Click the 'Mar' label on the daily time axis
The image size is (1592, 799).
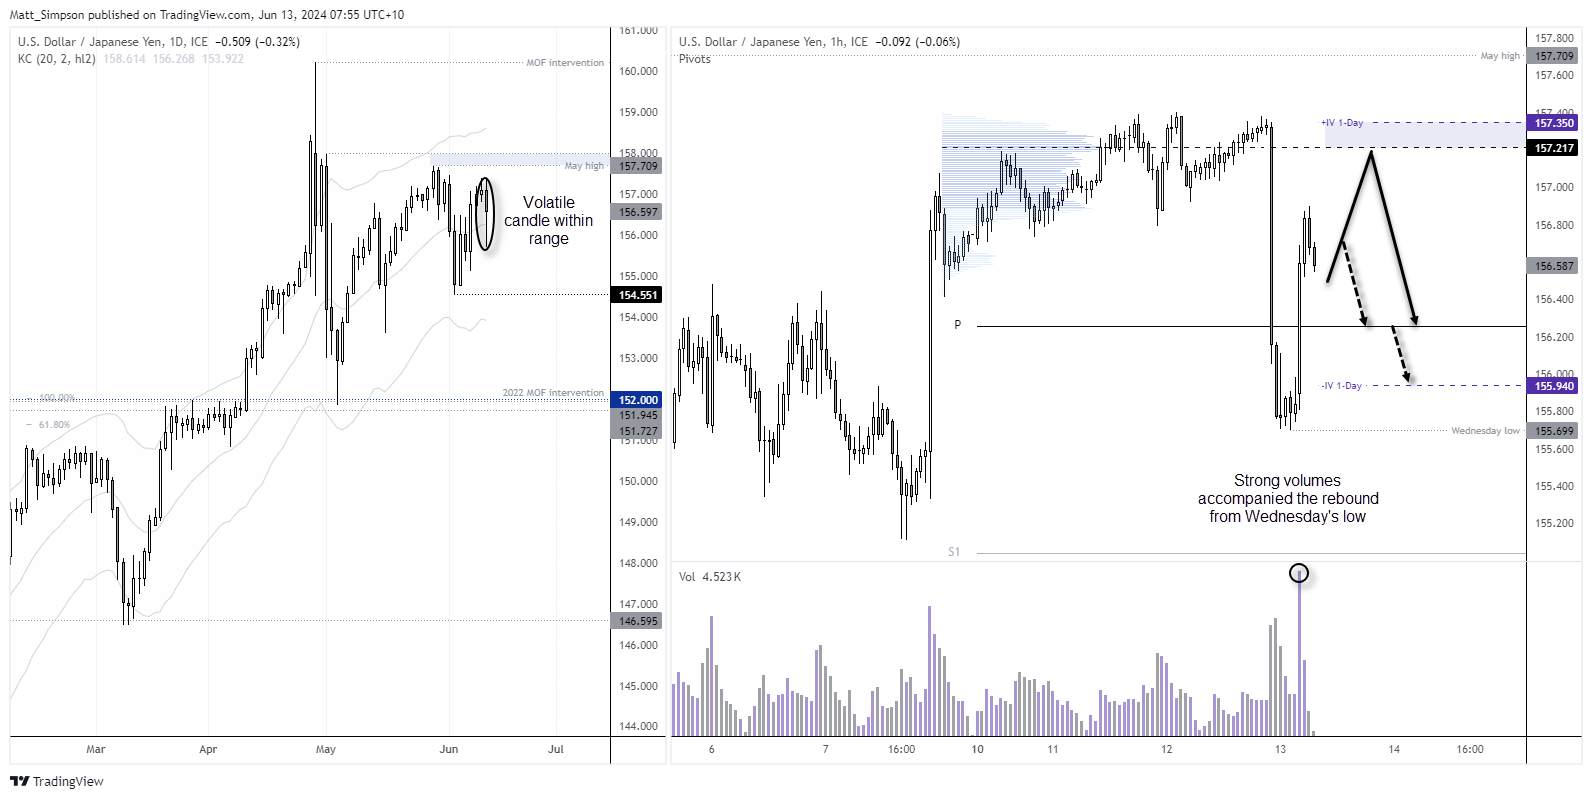tap(96, 749)
